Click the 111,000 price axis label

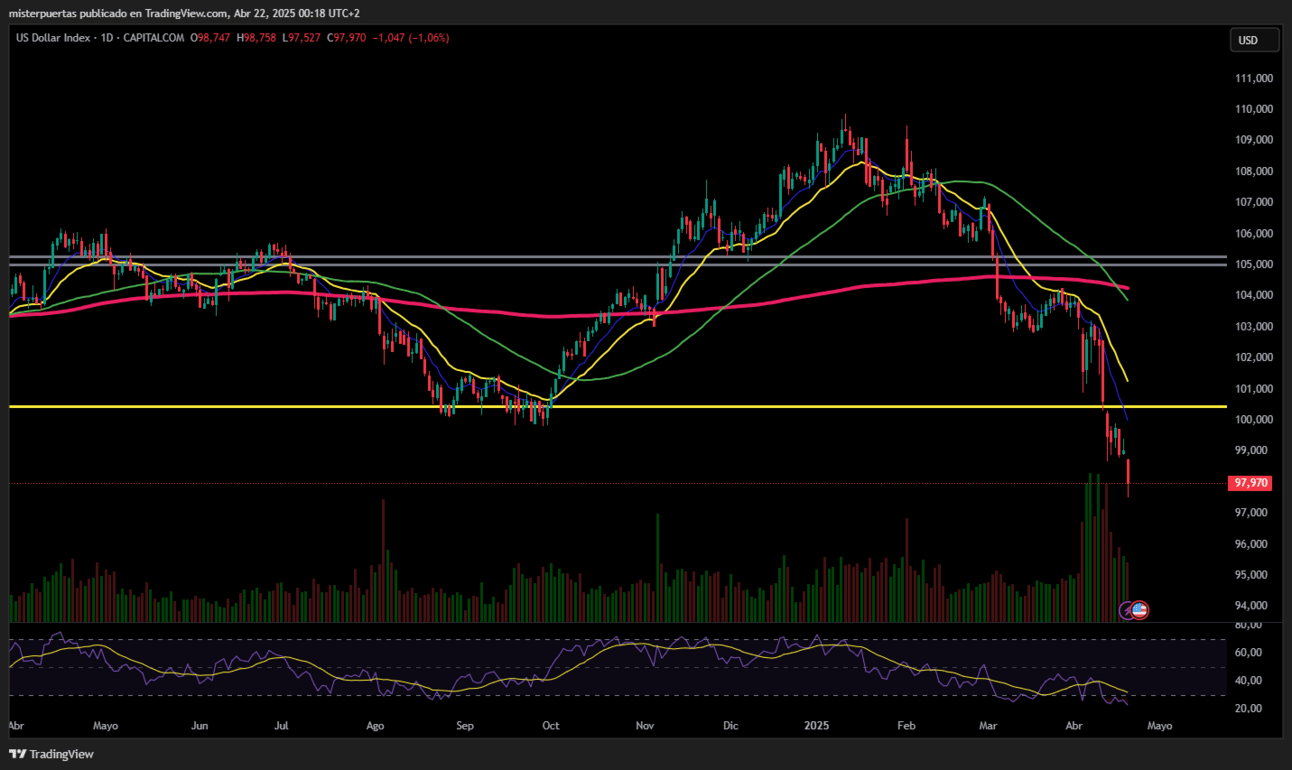1256,78
